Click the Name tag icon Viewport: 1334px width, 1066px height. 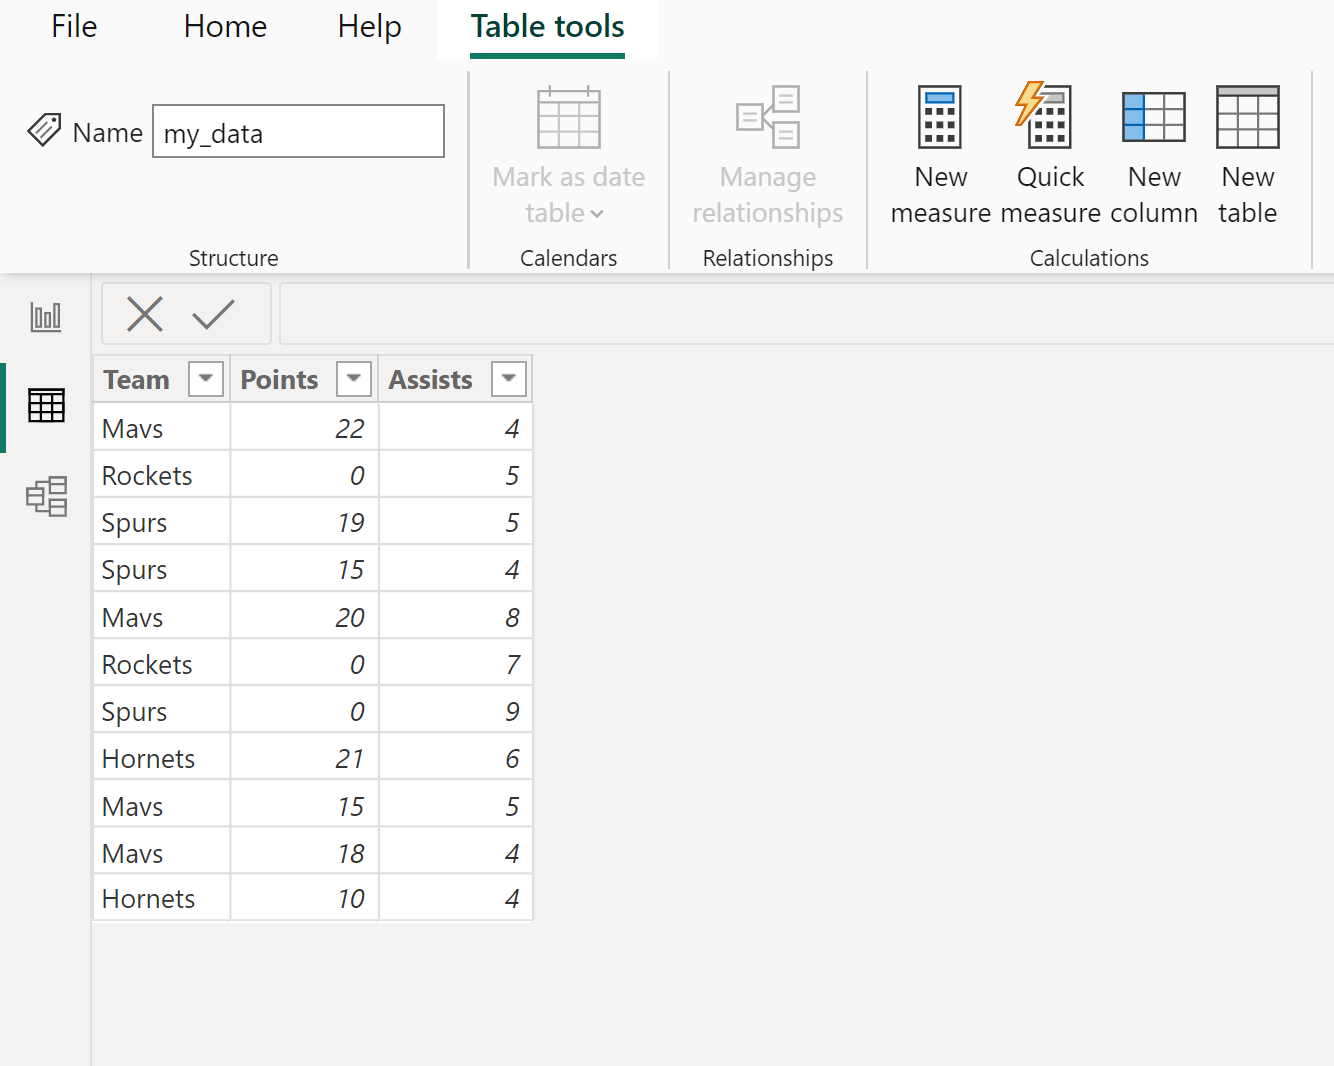coord(44,130)
